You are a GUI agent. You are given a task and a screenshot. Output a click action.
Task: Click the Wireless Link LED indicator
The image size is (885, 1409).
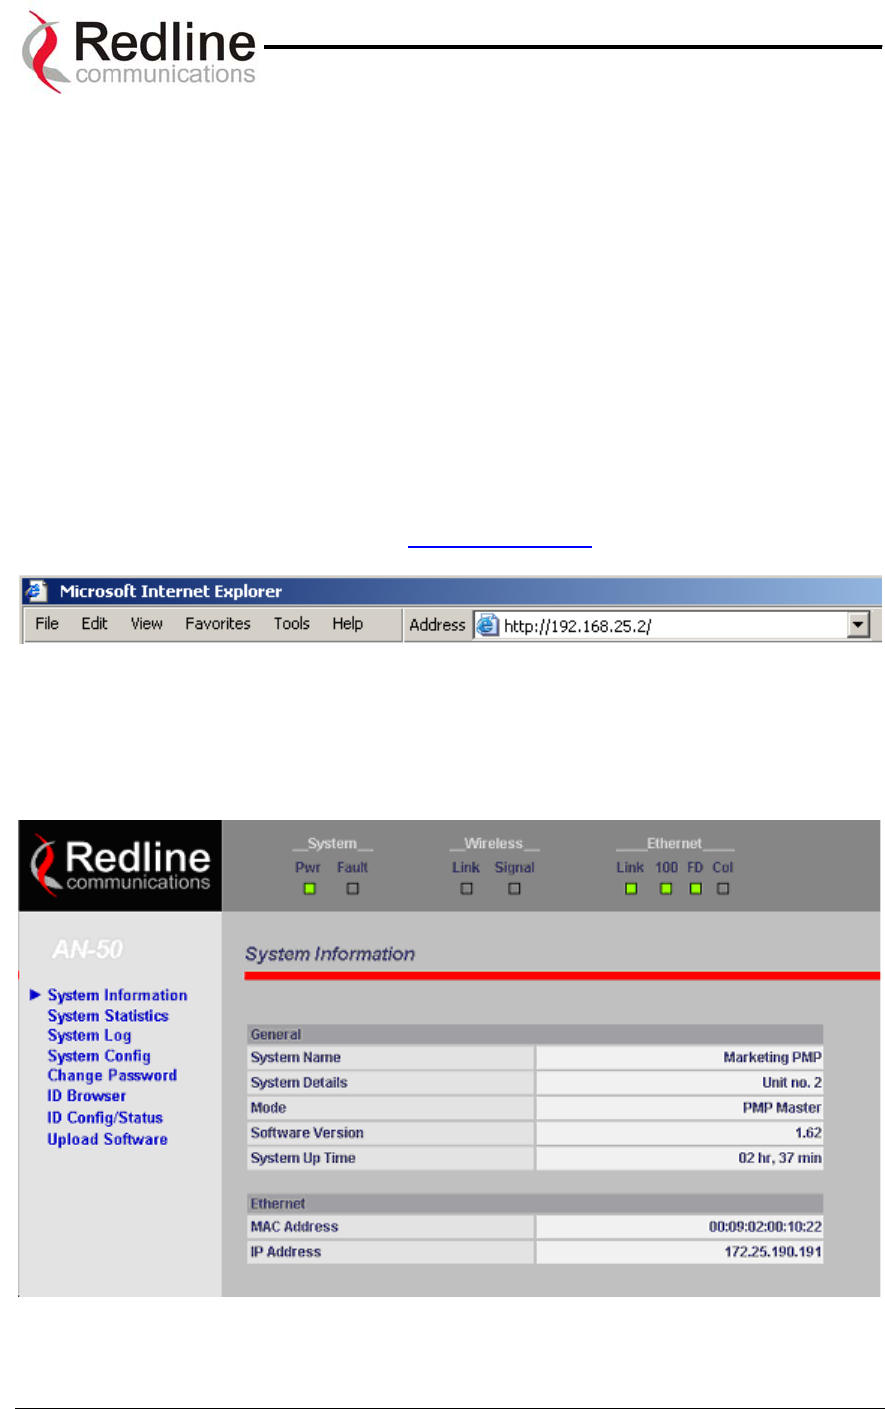coord(466,889)
